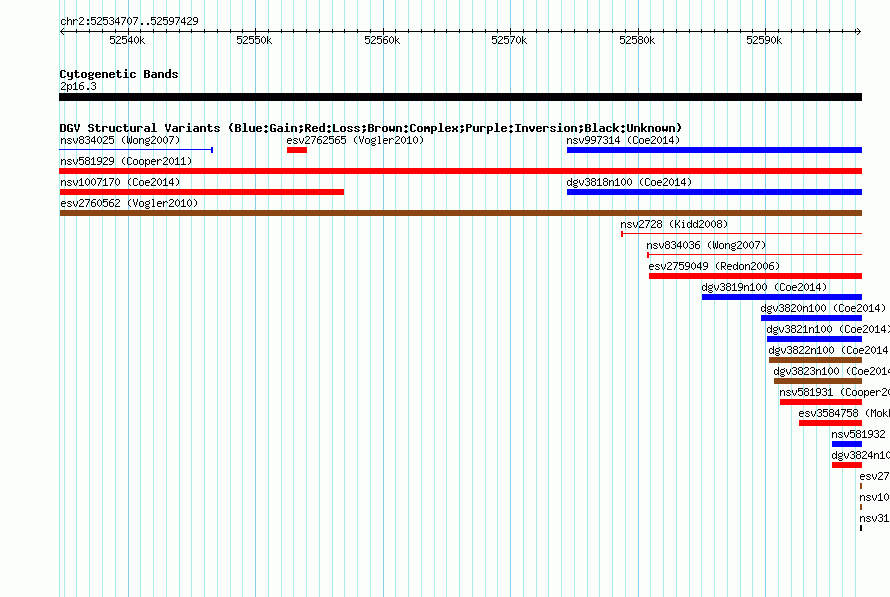
Task: Click the brown dgv3822n100 complex bar
Action: [x=816, y=360]
